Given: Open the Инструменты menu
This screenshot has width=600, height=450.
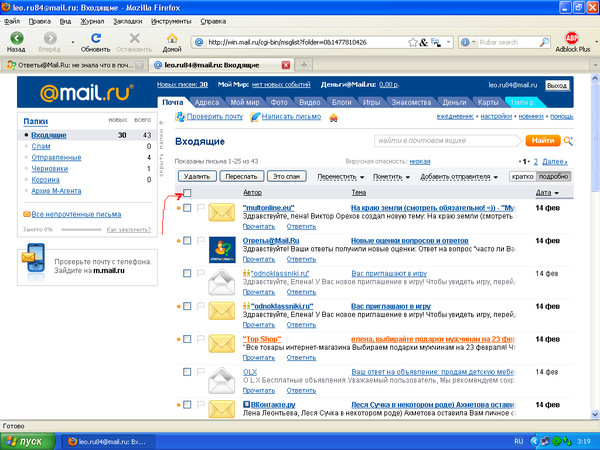Looking at the screenshot, I should click(x=171, y=21).
